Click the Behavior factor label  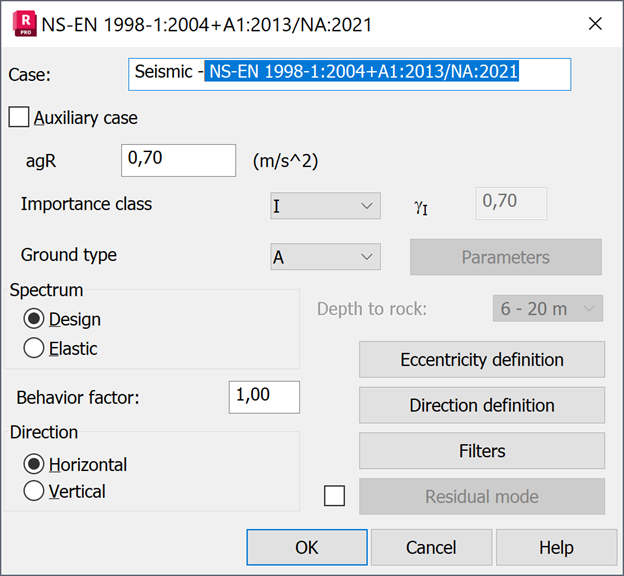tap(78, 398)
